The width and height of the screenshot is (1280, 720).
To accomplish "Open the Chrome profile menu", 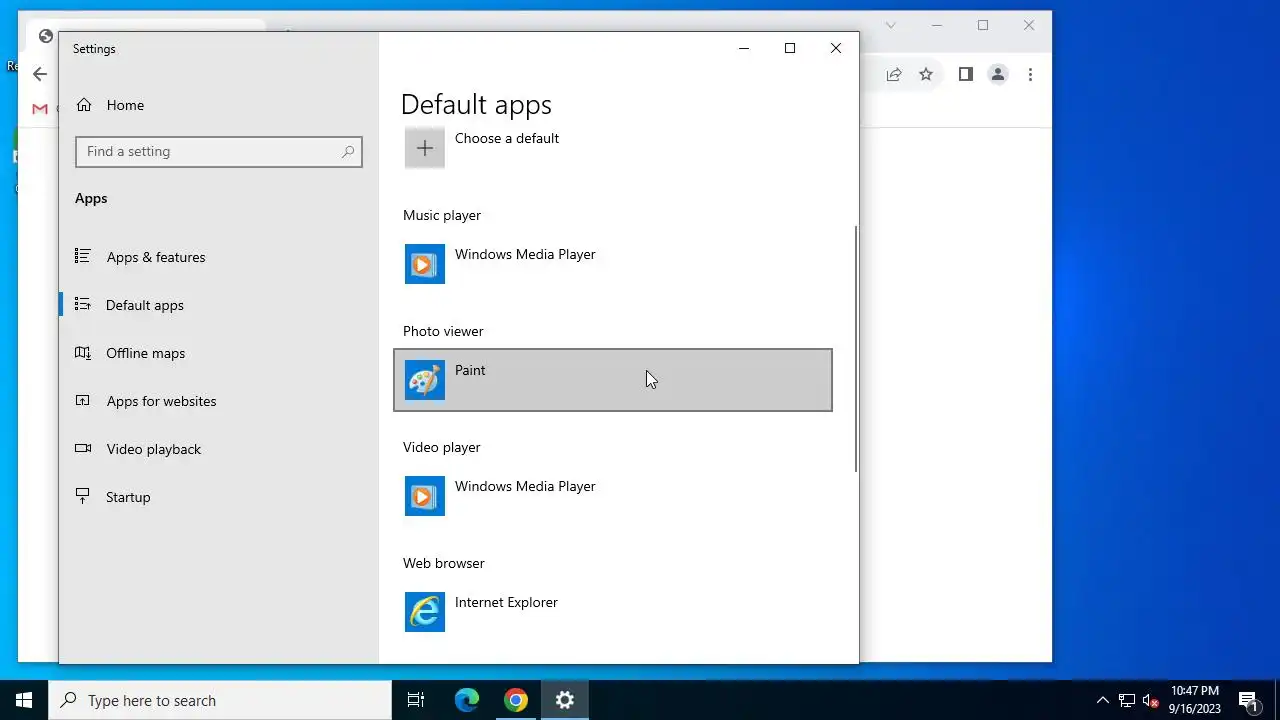I will coord(998,74).
